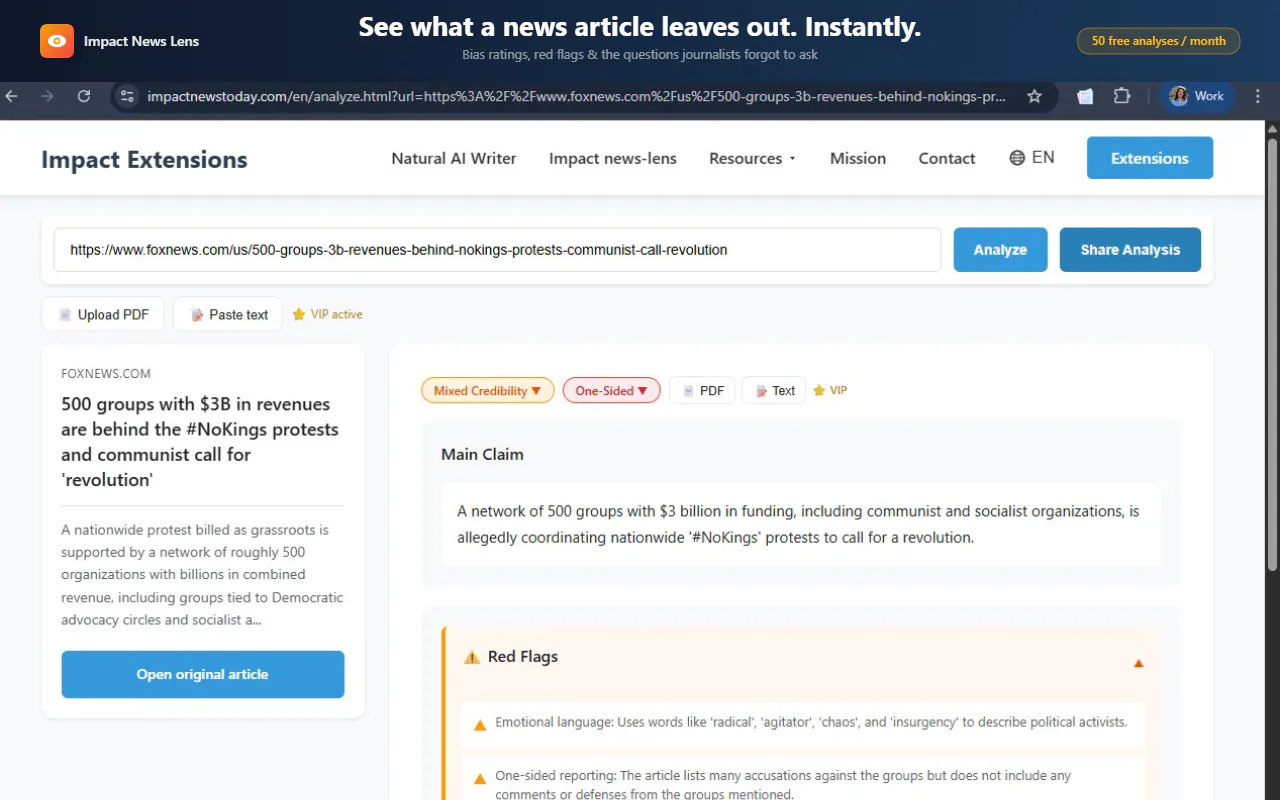Go to the Mission page
The height and width of the screenshot is (800, 1280).
click(x=858, y=158)
